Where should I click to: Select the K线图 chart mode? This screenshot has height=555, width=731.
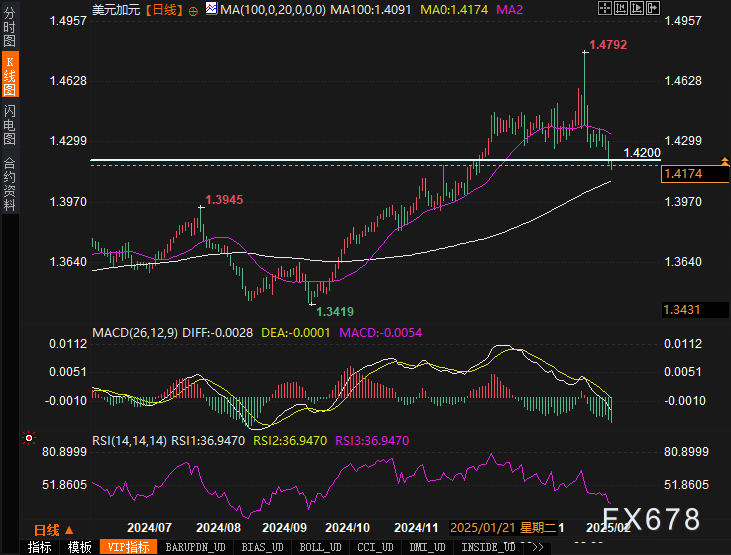tap(10, 74)
